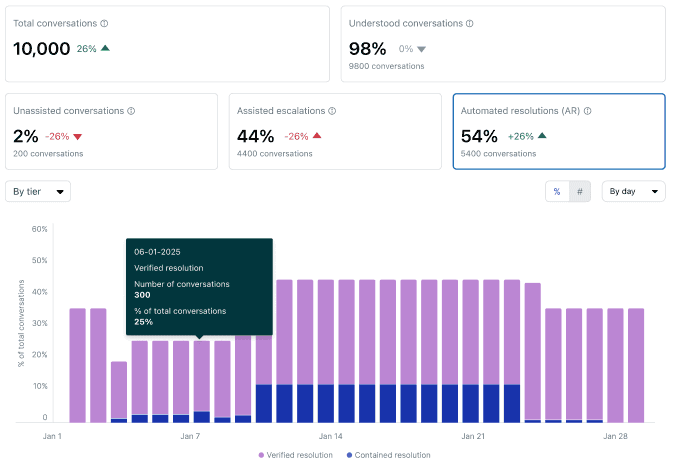Click green up arrow next to 10,000
Viewport: 673px width, 471px height.
[105, 48]
